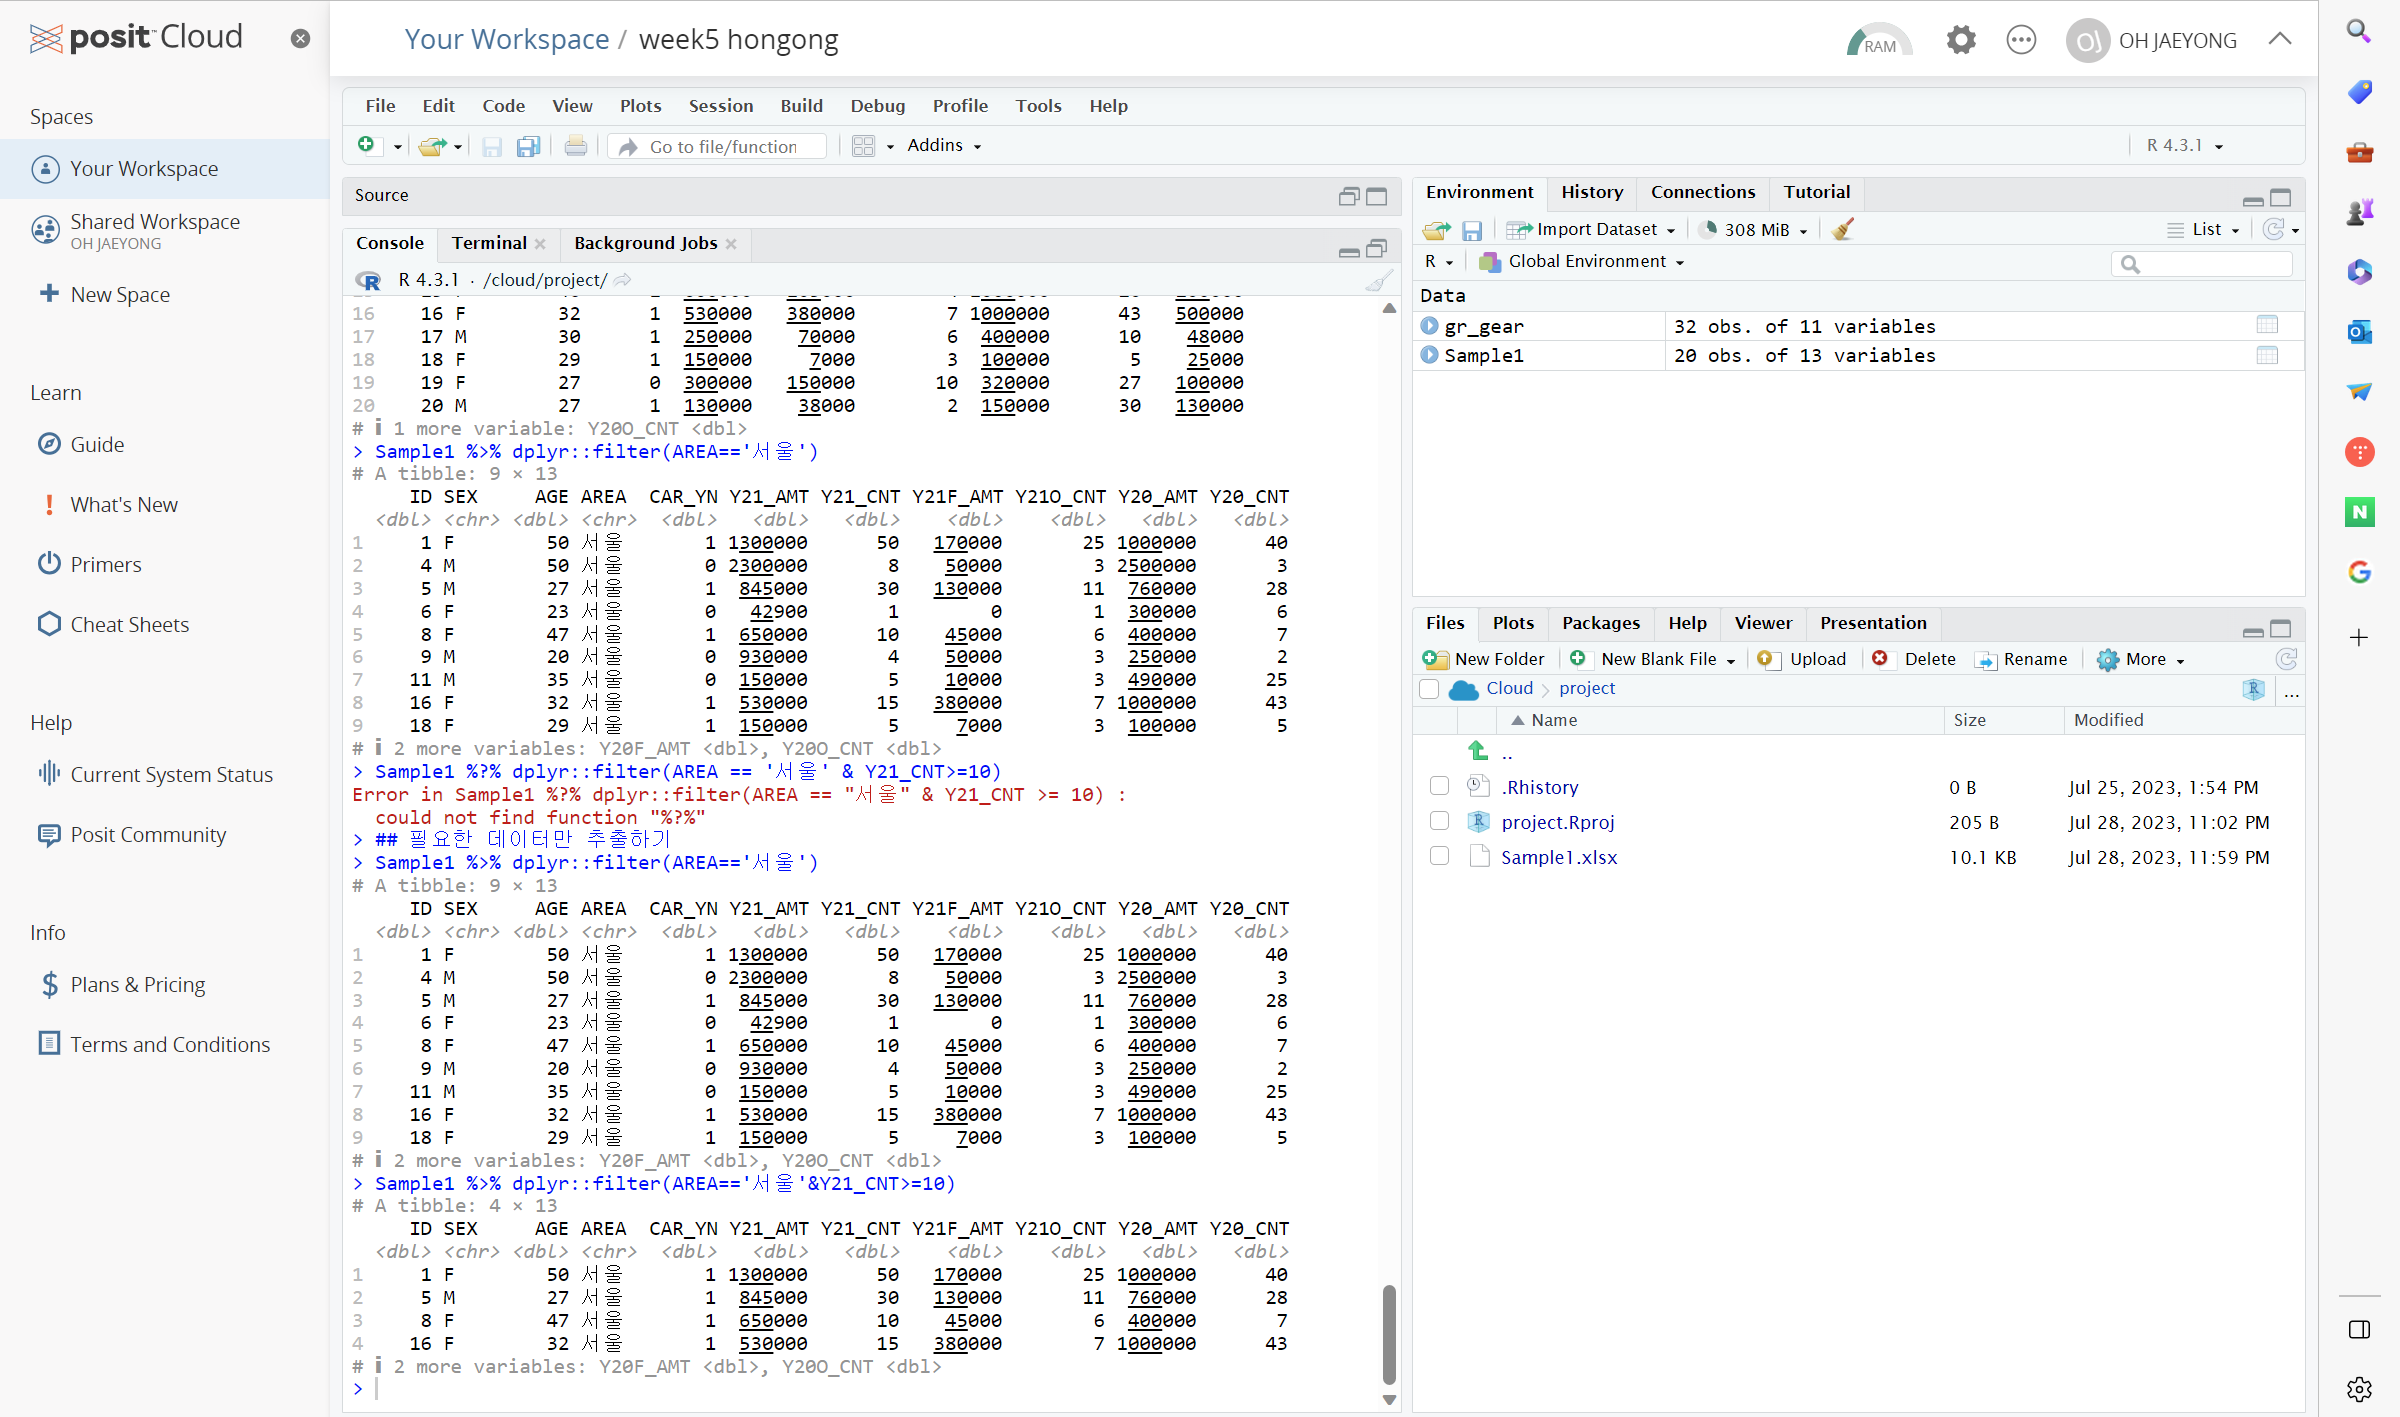Switch to the Packages tab

tap(1600, 623)
